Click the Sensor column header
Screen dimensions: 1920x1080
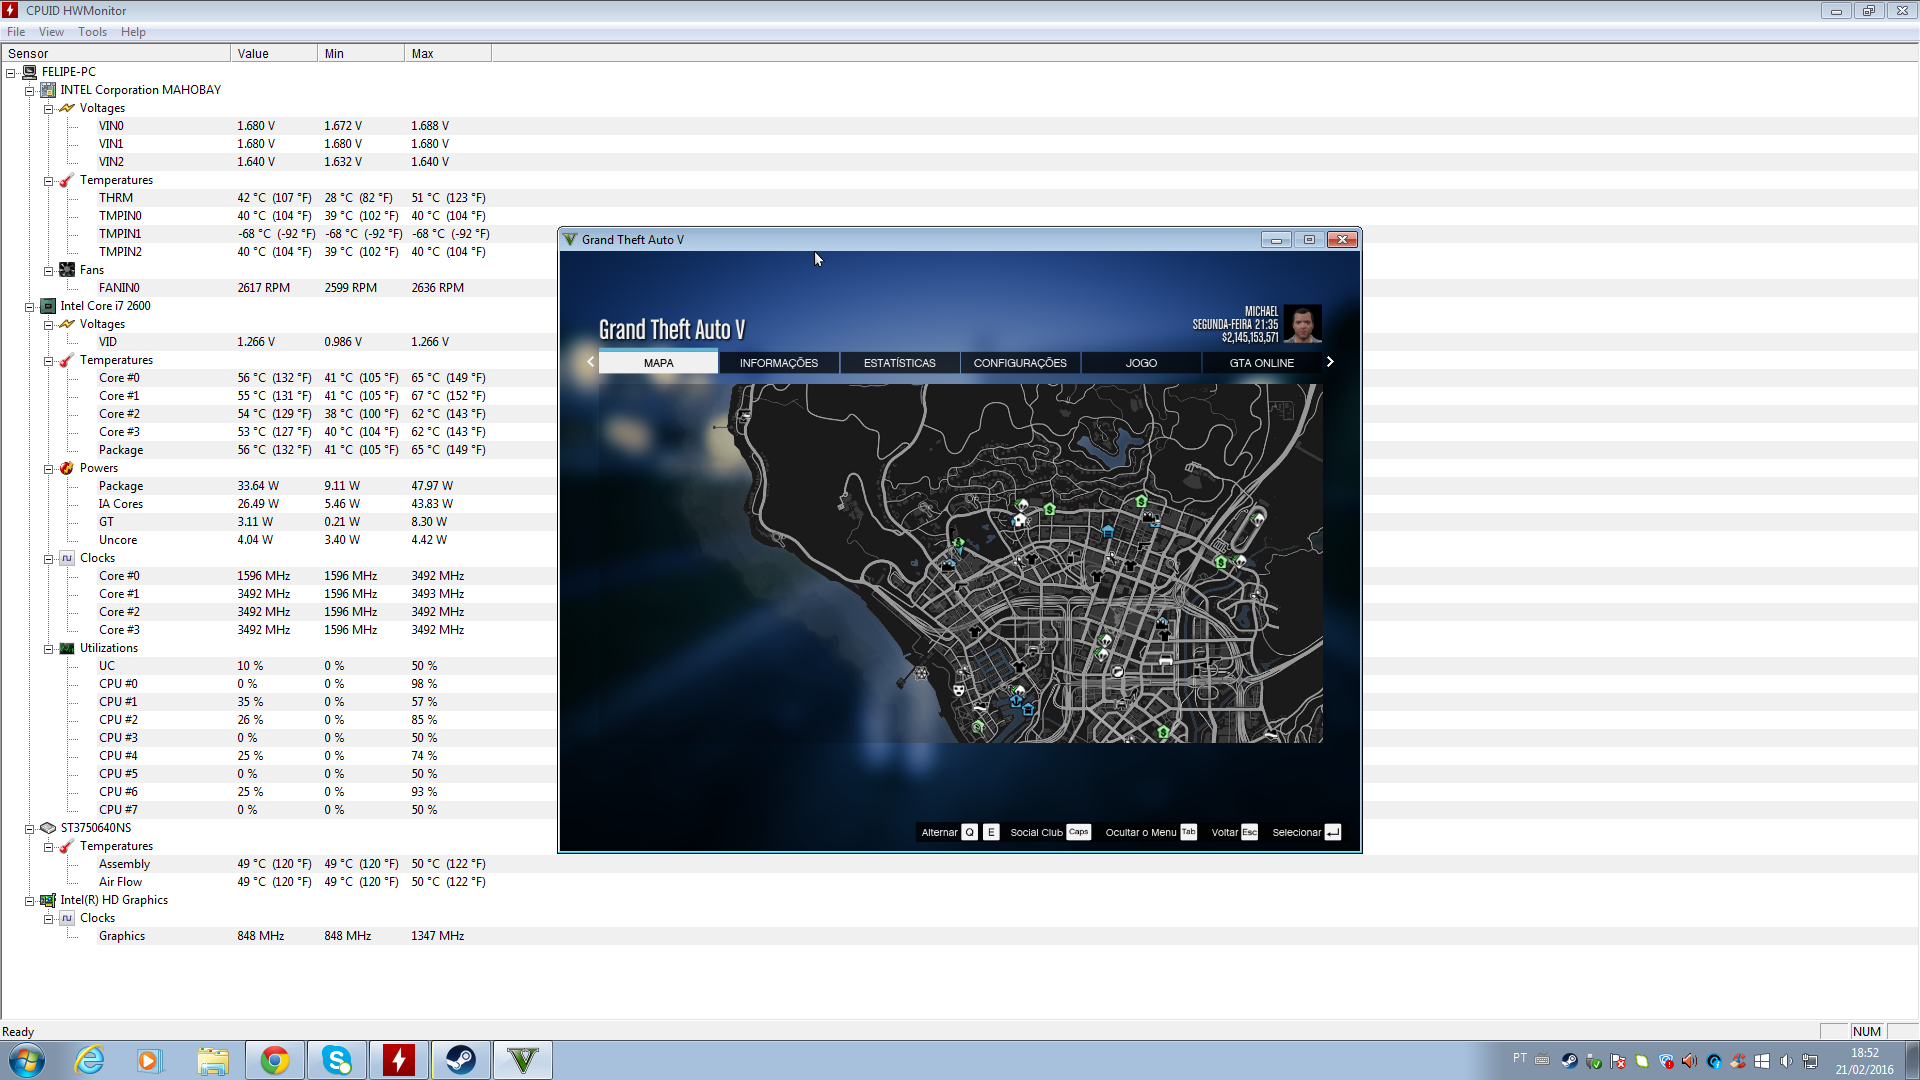115,53
